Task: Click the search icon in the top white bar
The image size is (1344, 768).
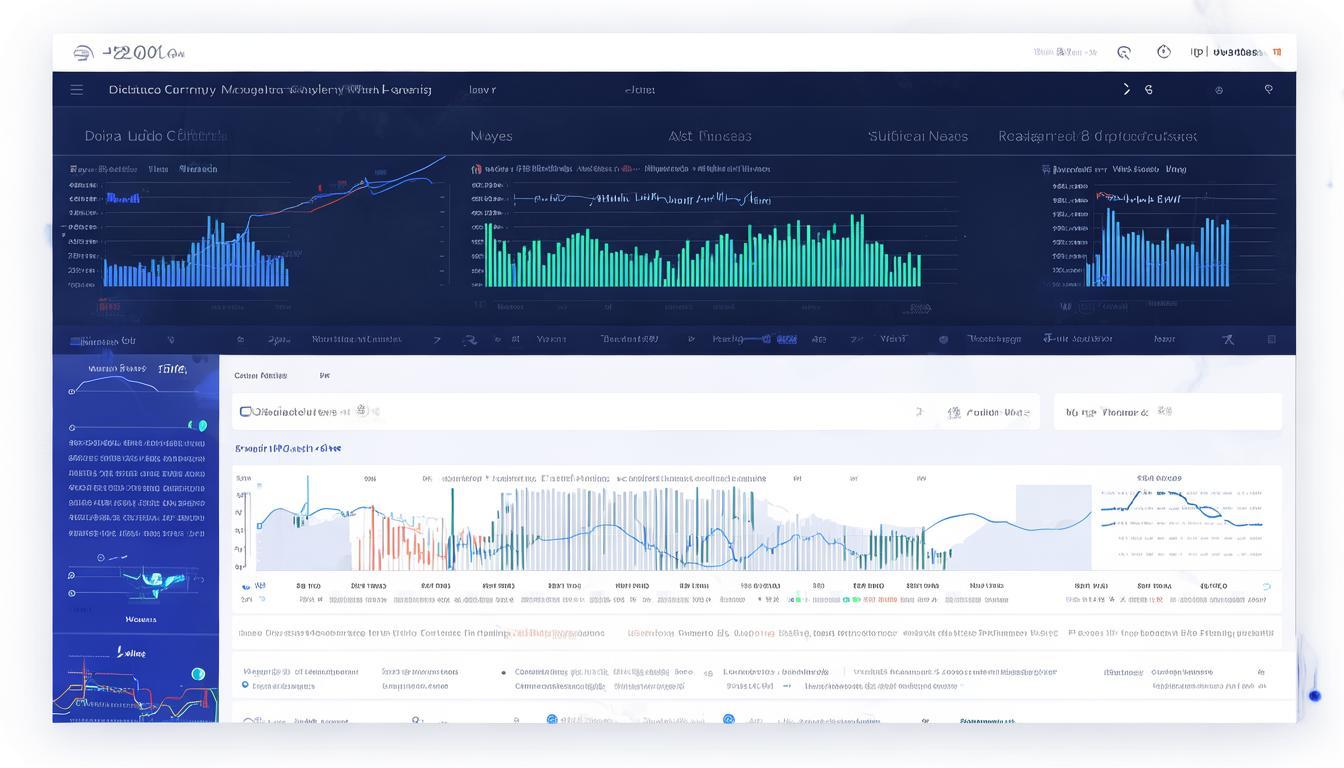Action: [x=1124, y=52]
